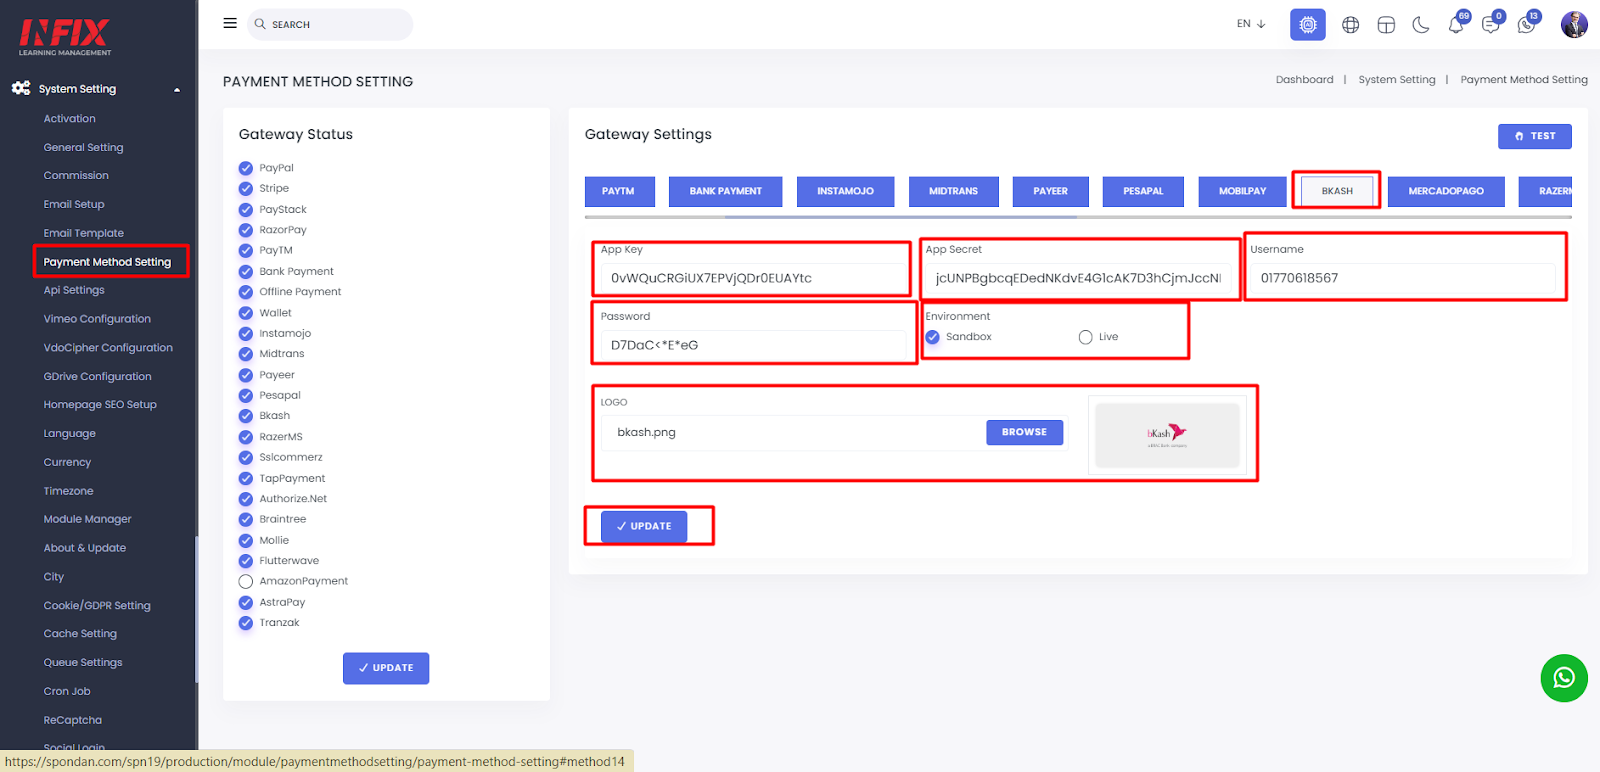Click the top search box

(330, 24)
